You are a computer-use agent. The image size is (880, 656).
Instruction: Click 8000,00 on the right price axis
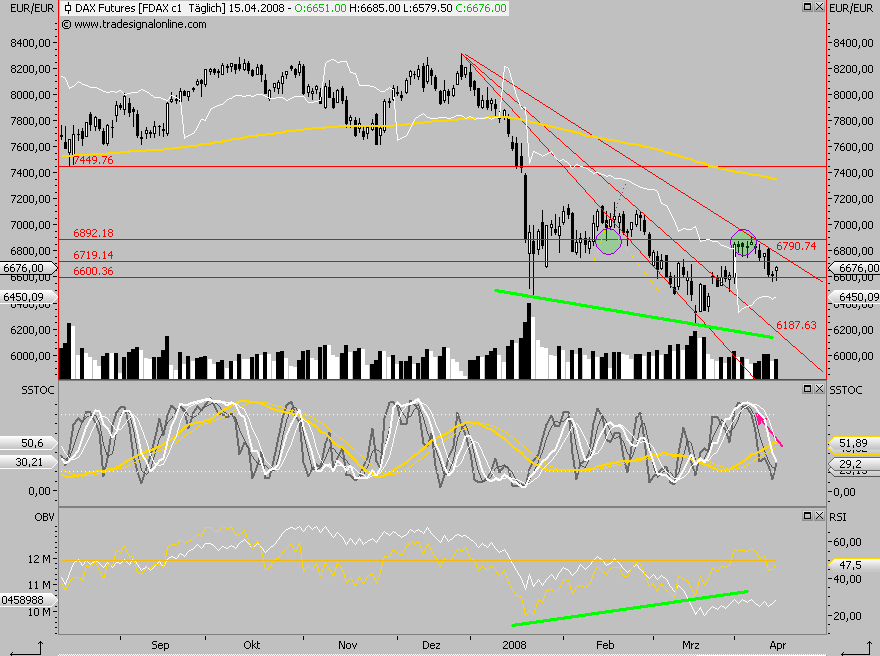tap(854, 95)
